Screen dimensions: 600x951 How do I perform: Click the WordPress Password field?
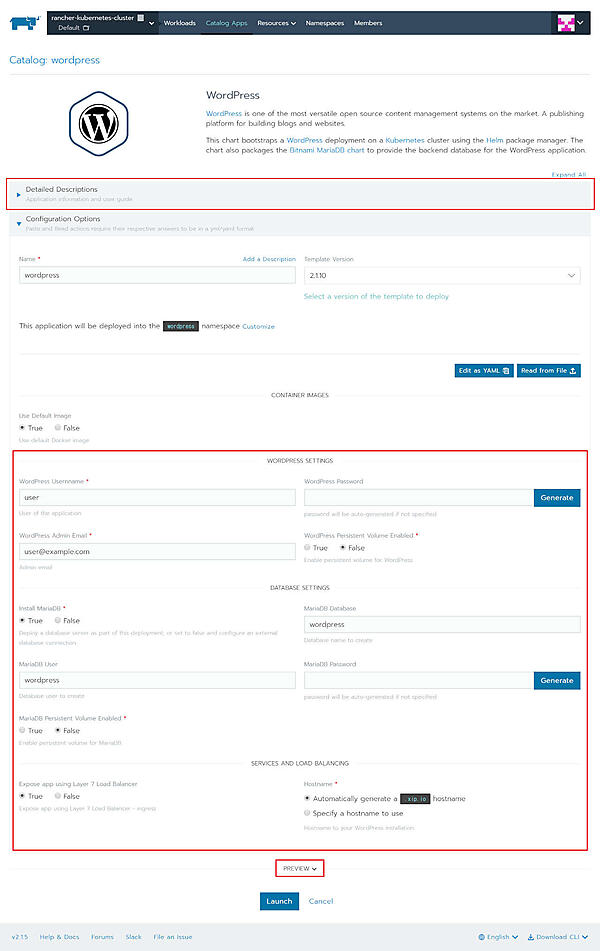pyautogui.click(x=419, y=497)
